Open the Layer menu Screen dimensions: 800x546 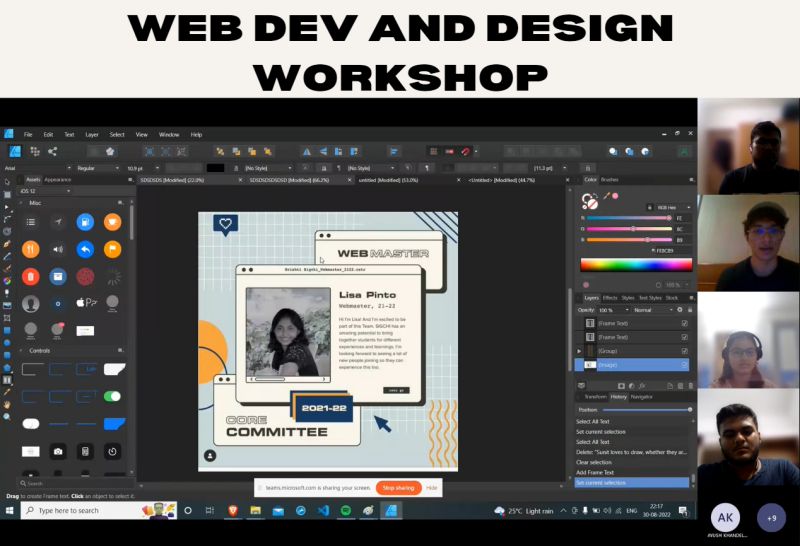(92, 135)
